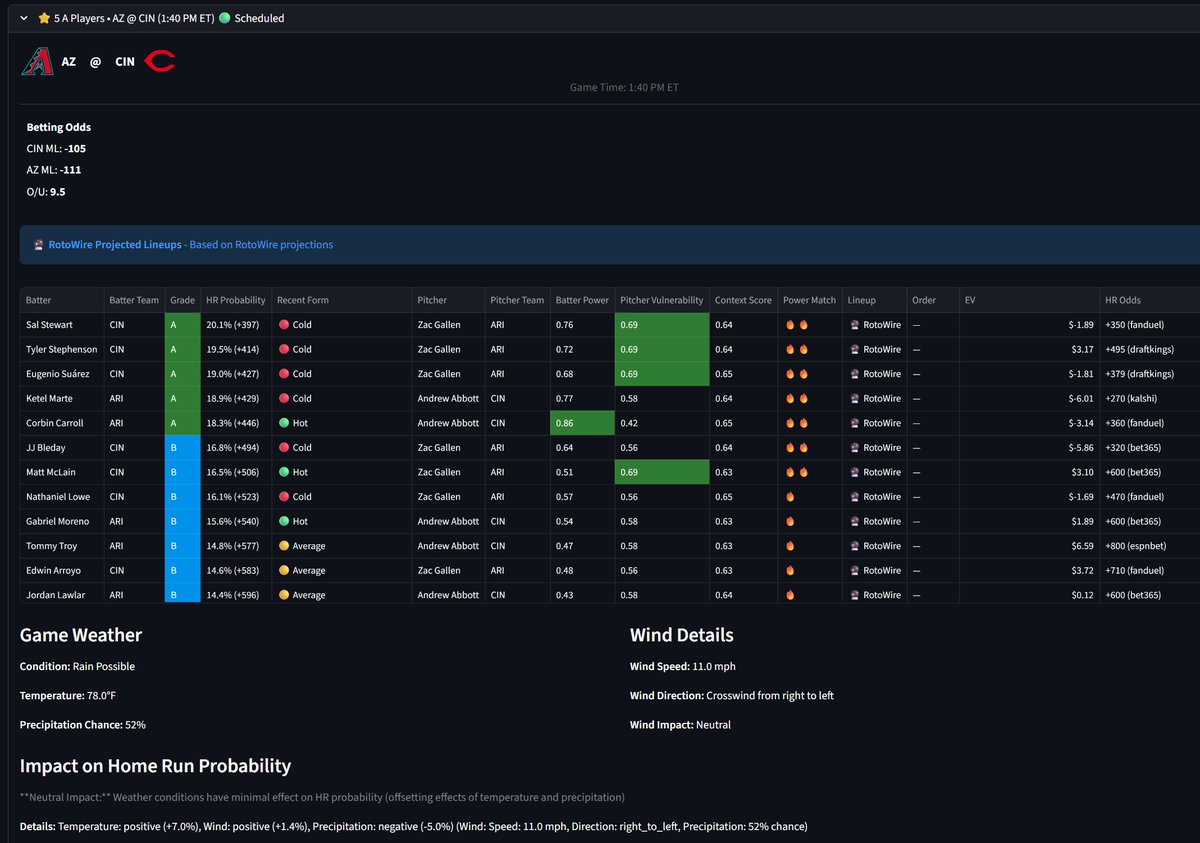
Task: Sort by Pitcher Vulnerability column header
Action: [662, 300]
